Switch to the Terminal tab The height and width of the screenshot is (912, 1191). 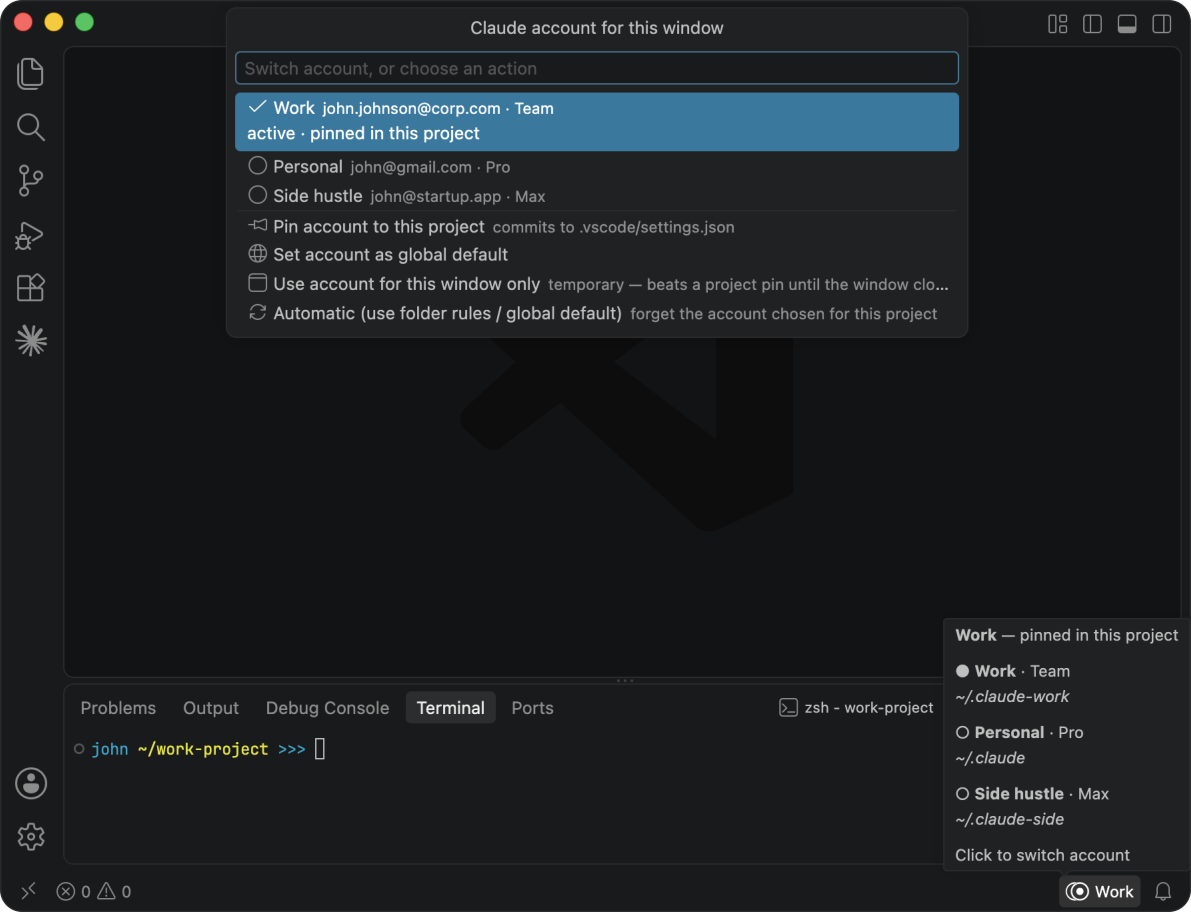pyautogui.click(x=450, y=708)
